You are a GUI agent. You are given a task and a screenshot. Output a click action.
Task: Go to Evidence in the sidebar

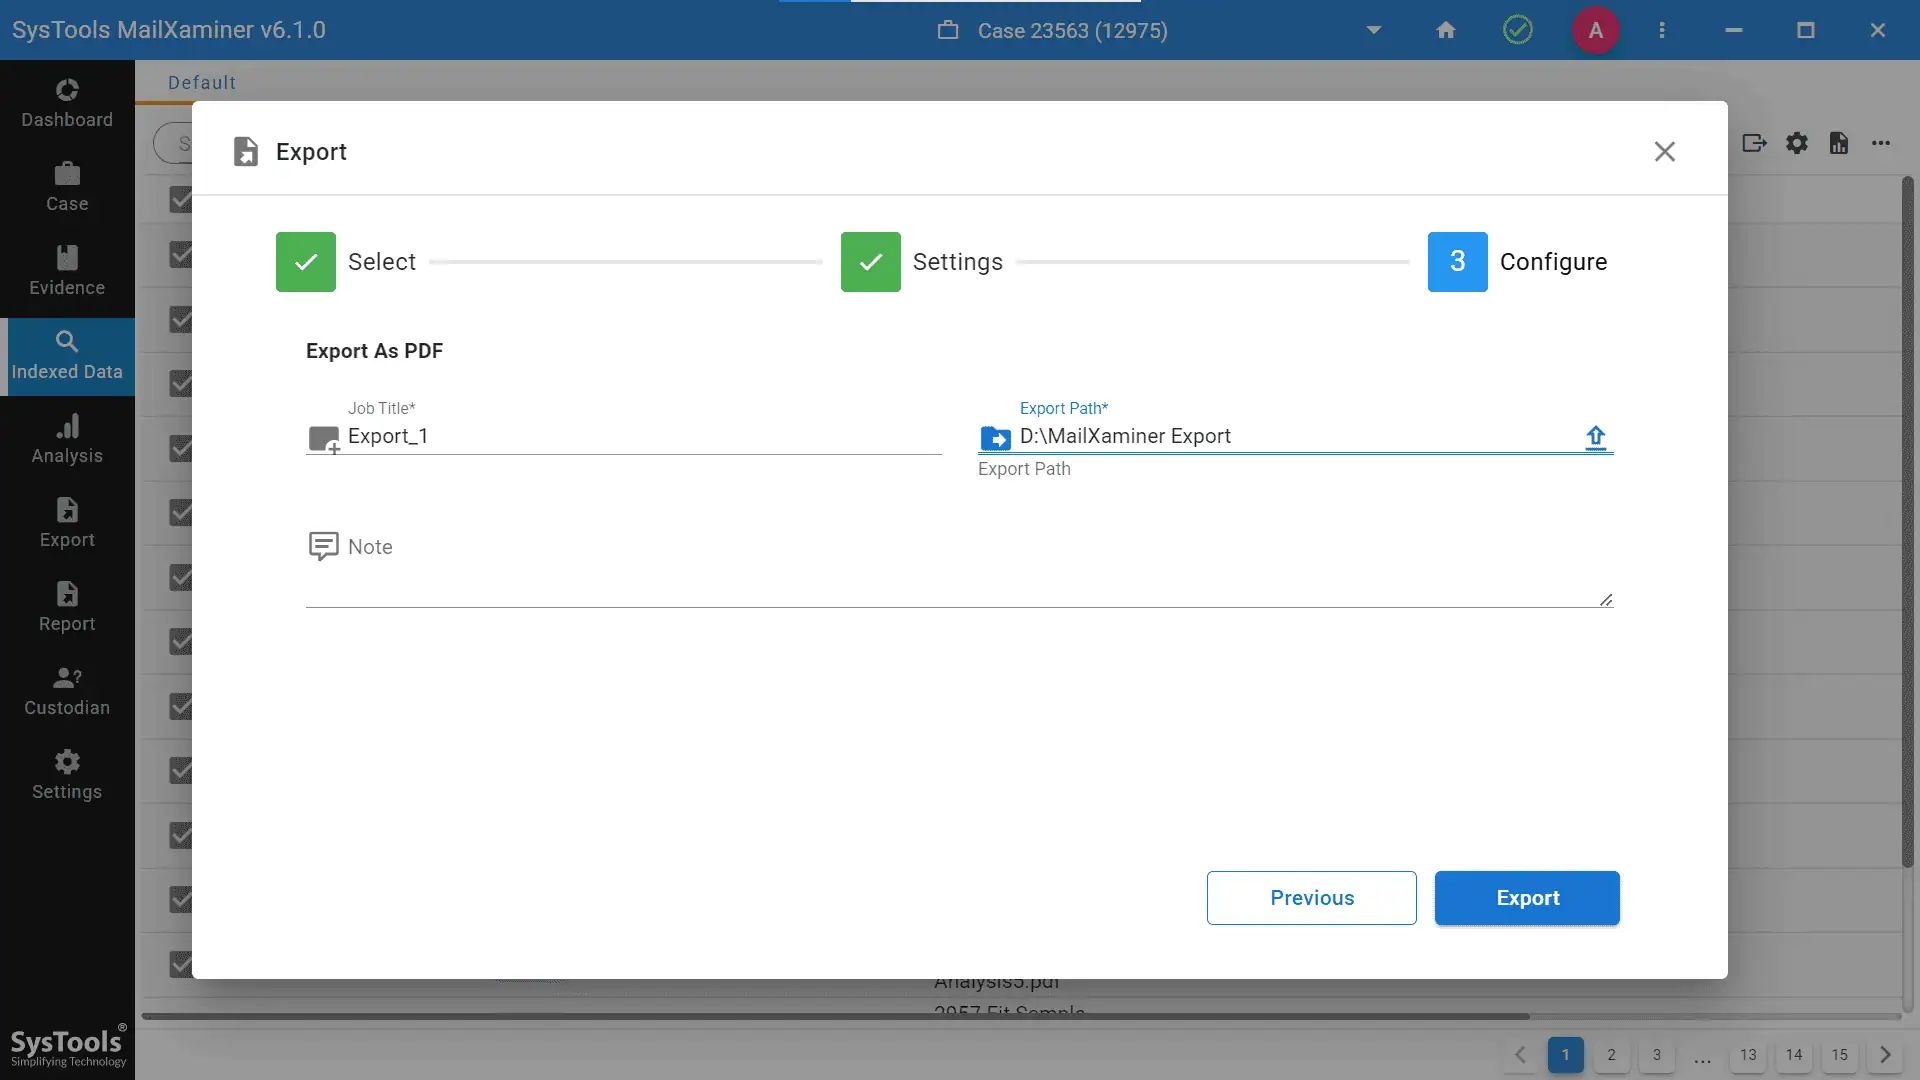click(67, 271)
